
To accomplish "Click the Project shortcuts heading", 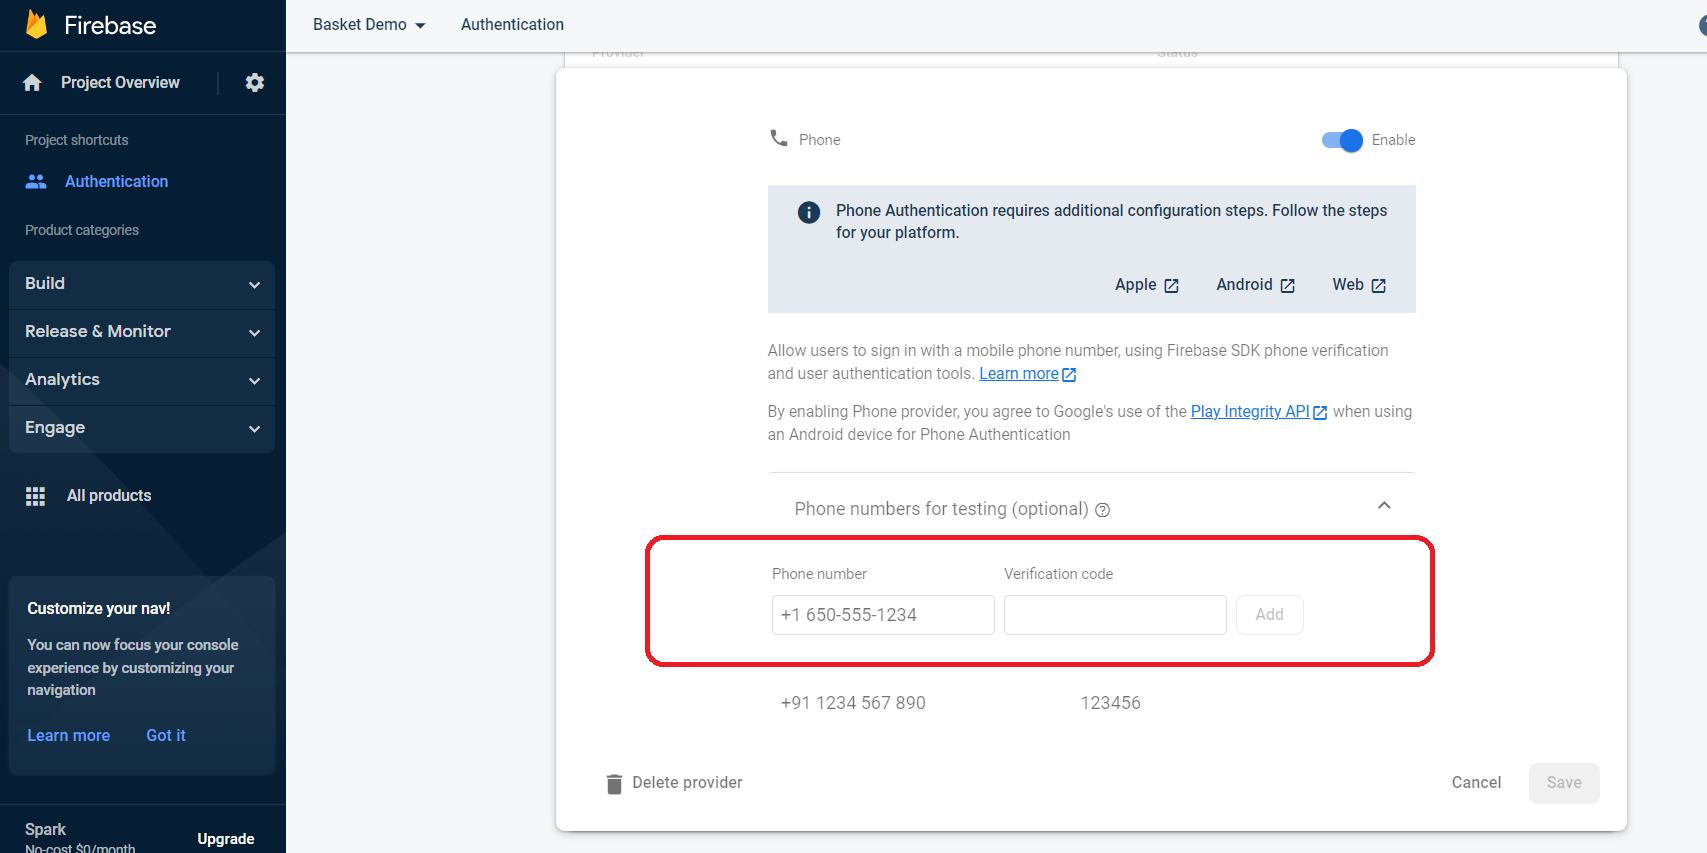I will pos(77,140).
